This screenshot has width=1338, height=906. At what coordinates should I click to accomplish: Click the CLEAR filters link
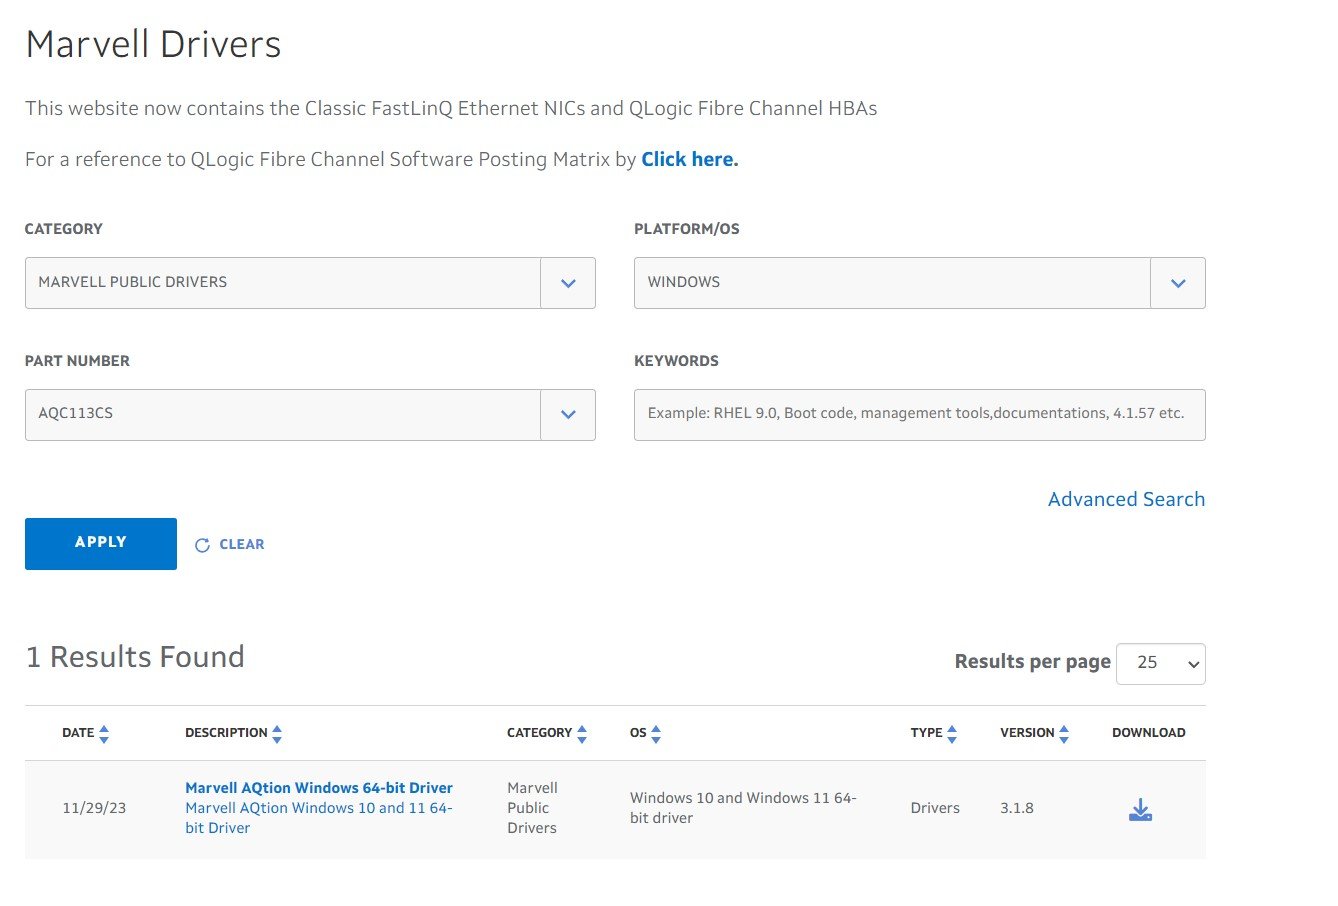[x=242, y=545]
